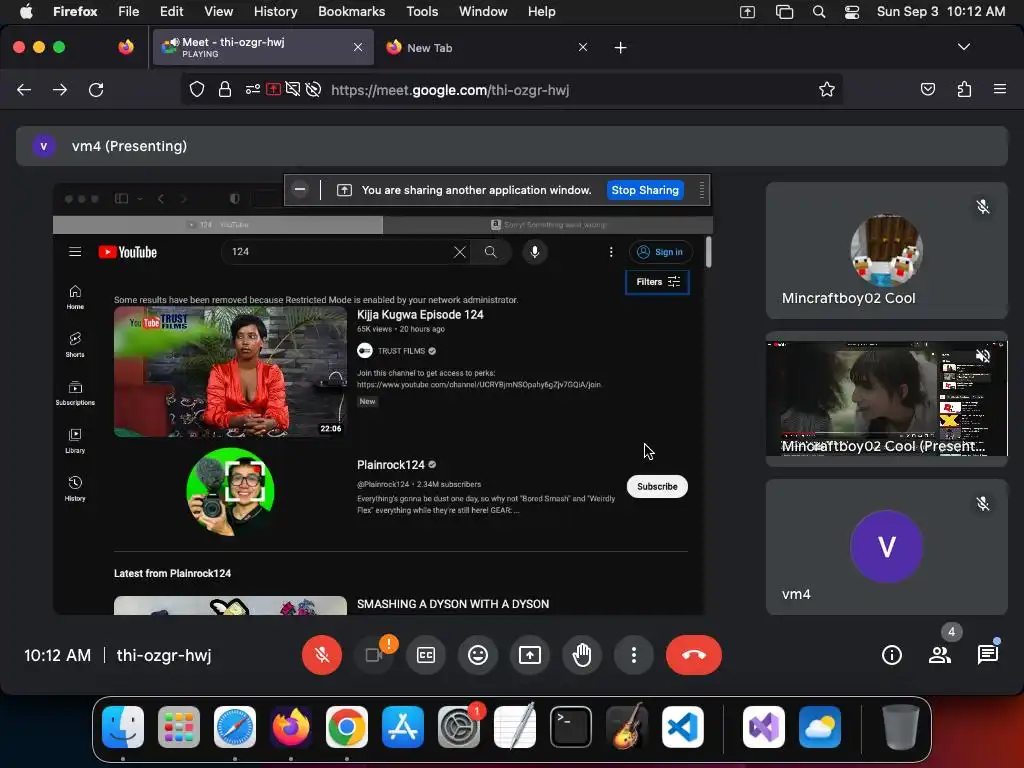Subscribe to Plainrock124 channel
The height and width of the screenshot is (768, 1024).
coord(657,487)
